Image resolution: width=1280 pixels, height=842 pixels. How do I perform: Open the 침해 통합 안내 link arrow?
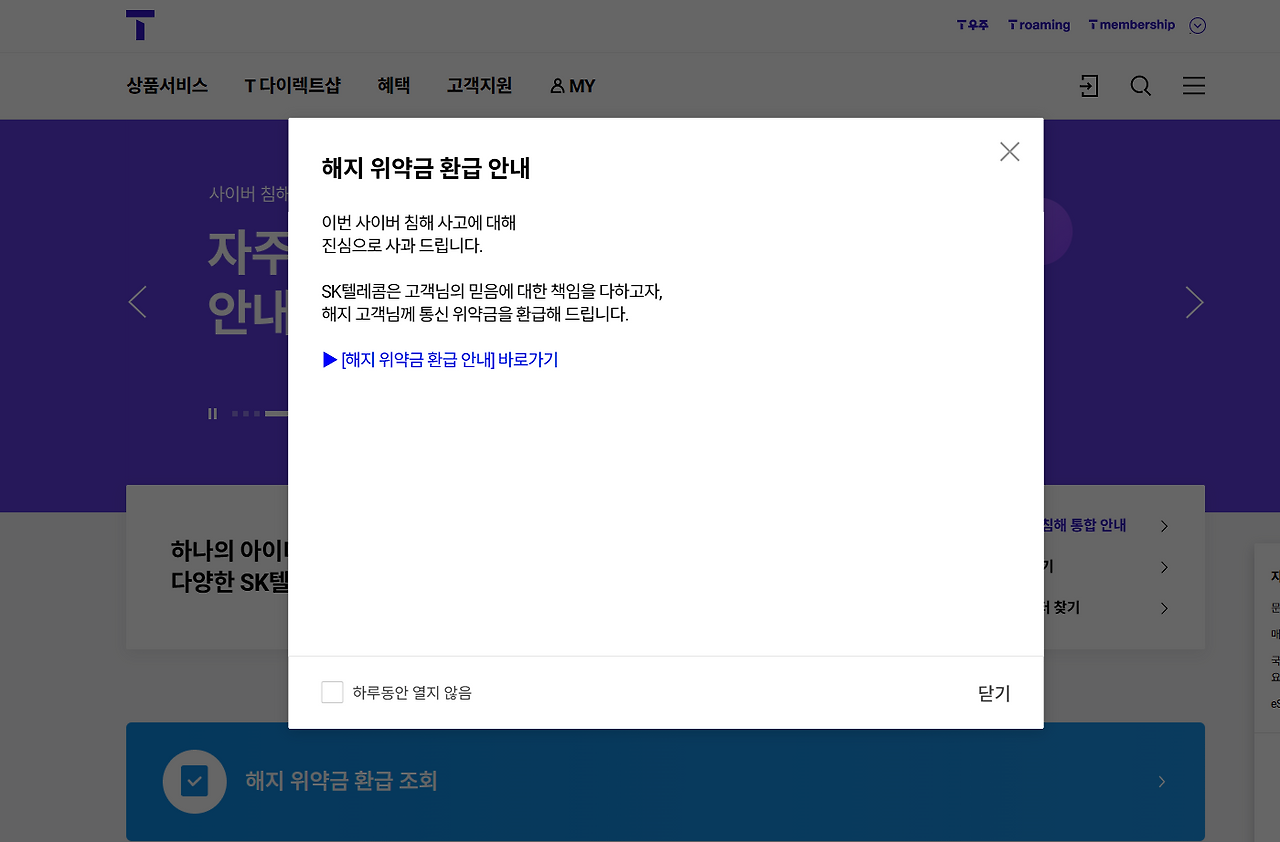pyautogui.click(x=1164, y=526)
